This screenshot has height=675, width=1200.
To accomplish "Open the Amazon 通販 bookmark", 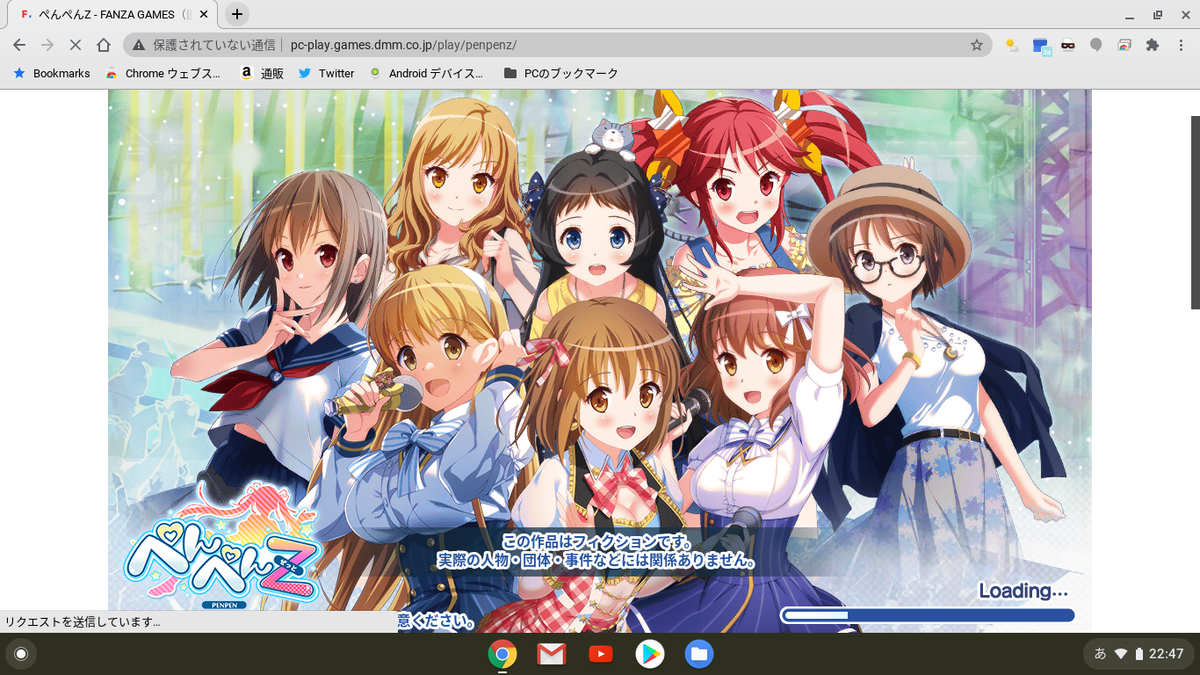I will [262, 73].
